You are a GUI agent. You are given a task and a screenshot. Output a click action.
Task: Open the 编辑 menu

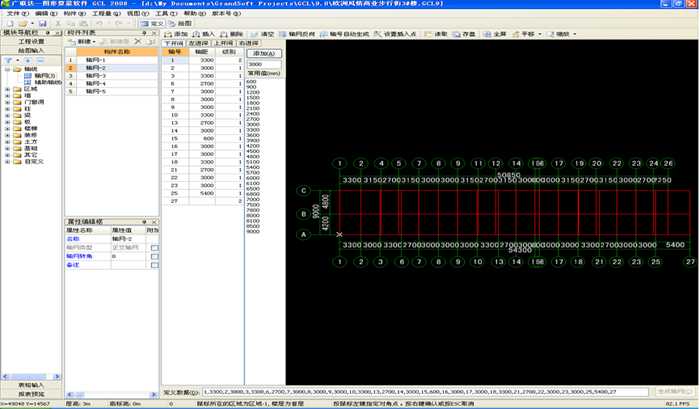click(x=46, y=13)
